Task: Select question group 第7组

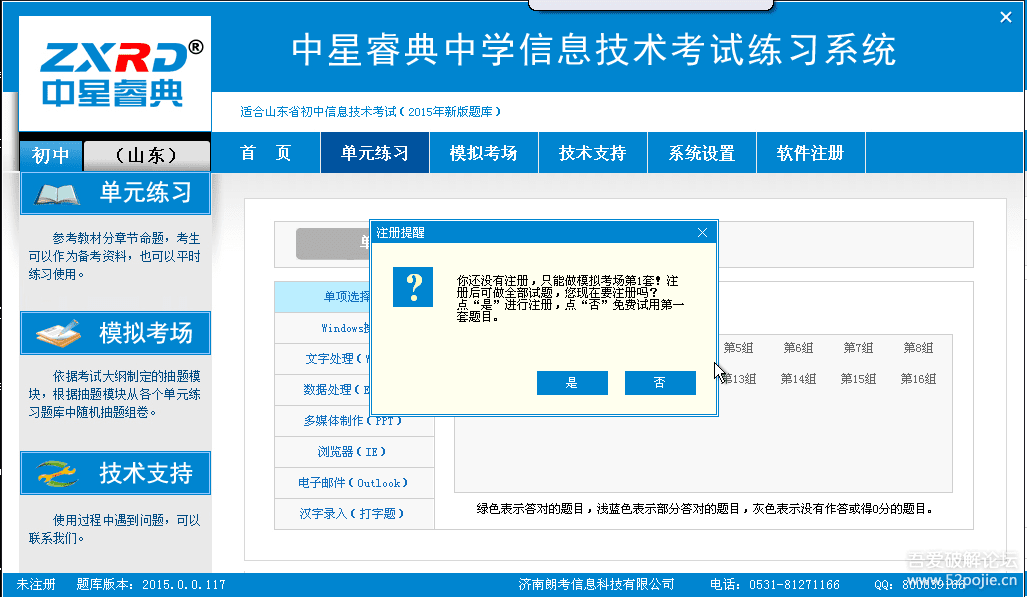Action: coord(858,348)
